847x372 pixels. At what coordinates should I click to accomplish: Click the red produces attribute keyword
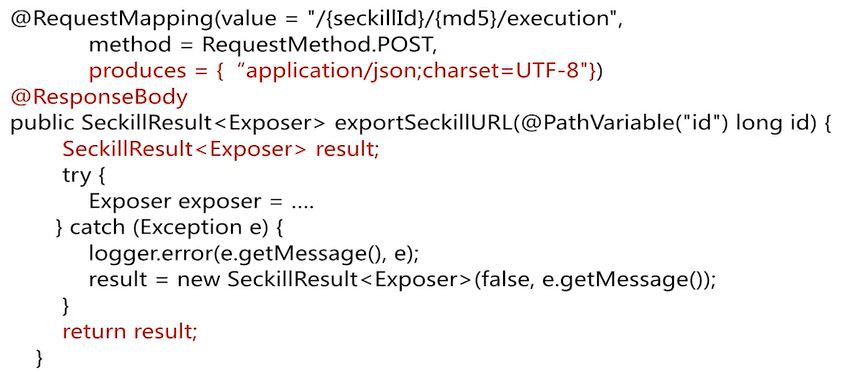[x=137, y=72]
